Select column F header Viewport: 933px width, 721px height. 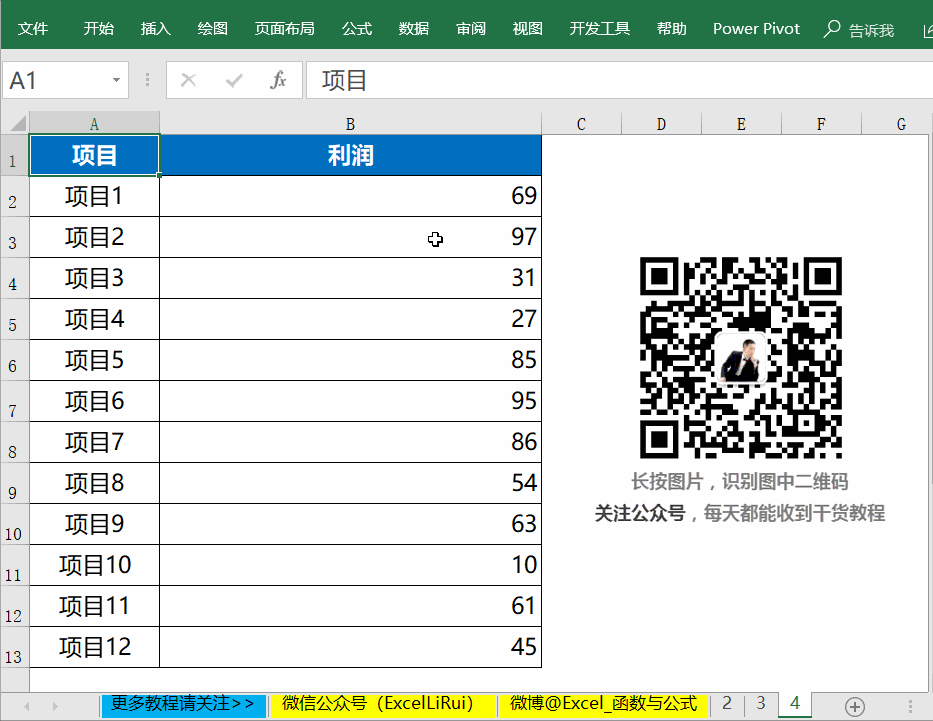[821, 124]
